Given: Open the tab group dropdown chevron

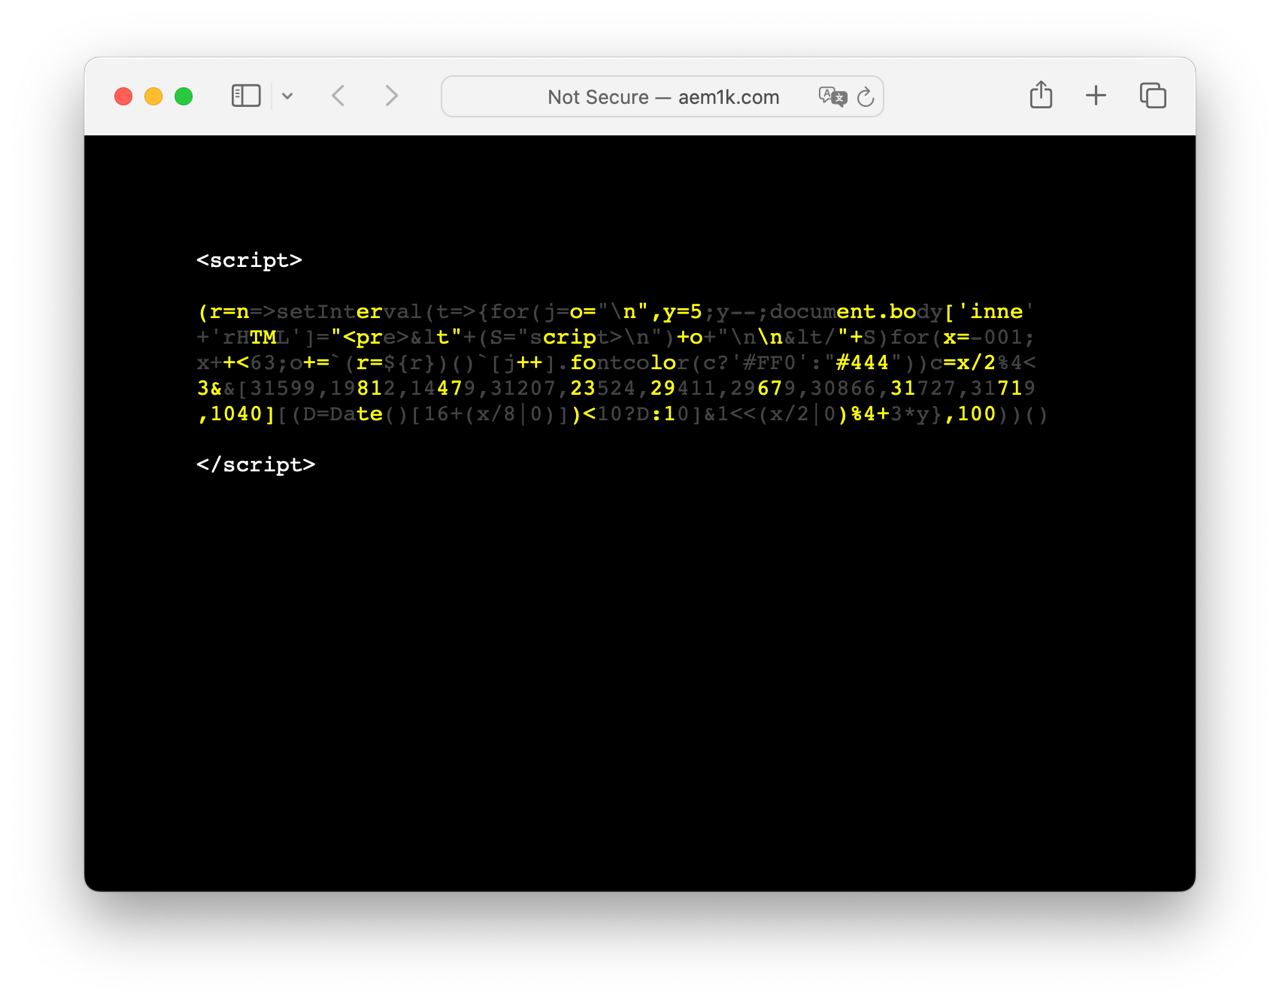Looking at the screenshot, I should pyautogui.click(x=287, y=96).
